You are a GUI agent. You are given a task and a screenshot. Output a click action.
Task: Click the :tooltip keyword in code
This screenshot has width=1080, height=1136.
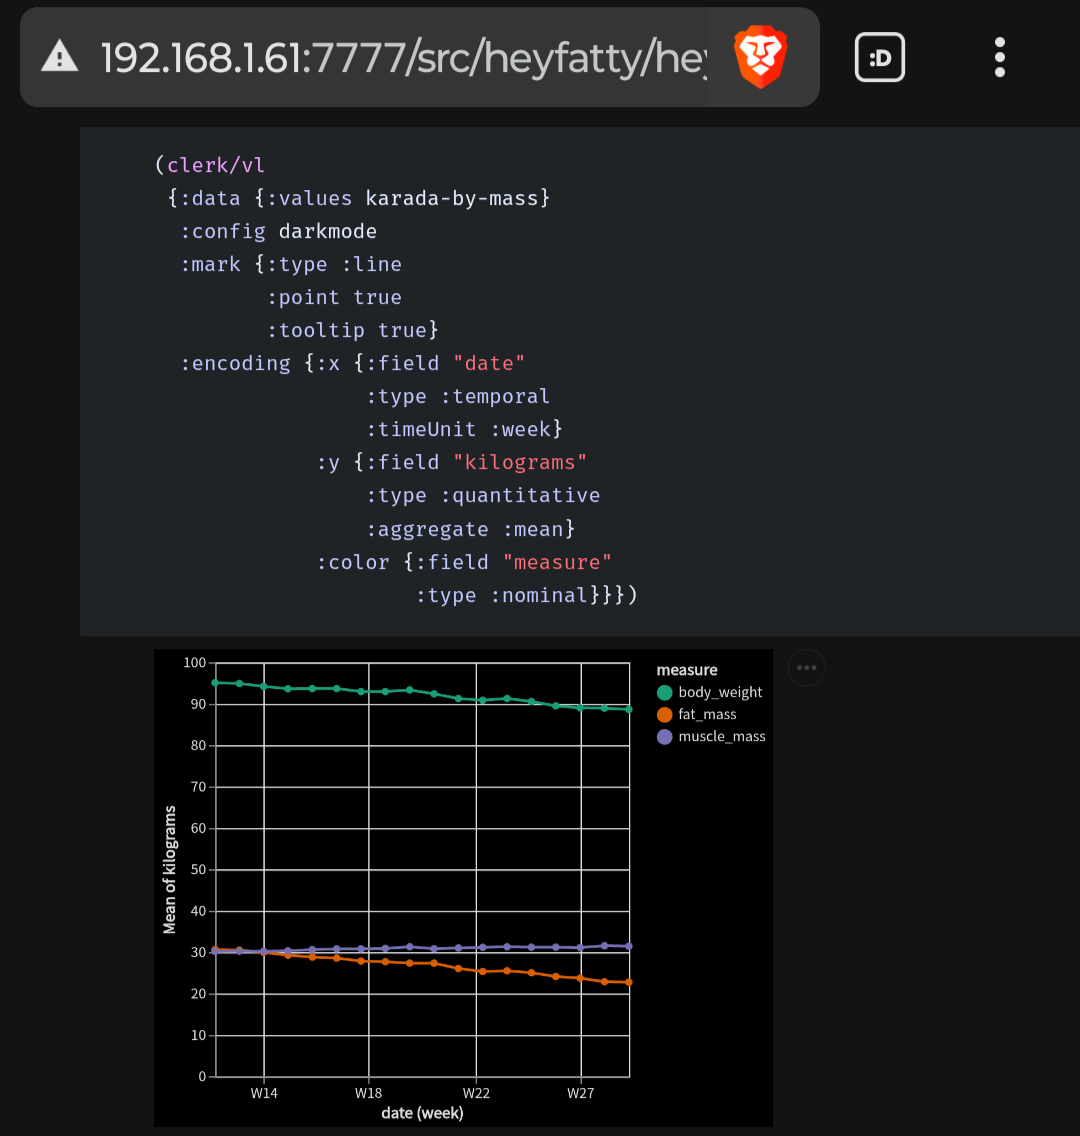click(316, 330)
